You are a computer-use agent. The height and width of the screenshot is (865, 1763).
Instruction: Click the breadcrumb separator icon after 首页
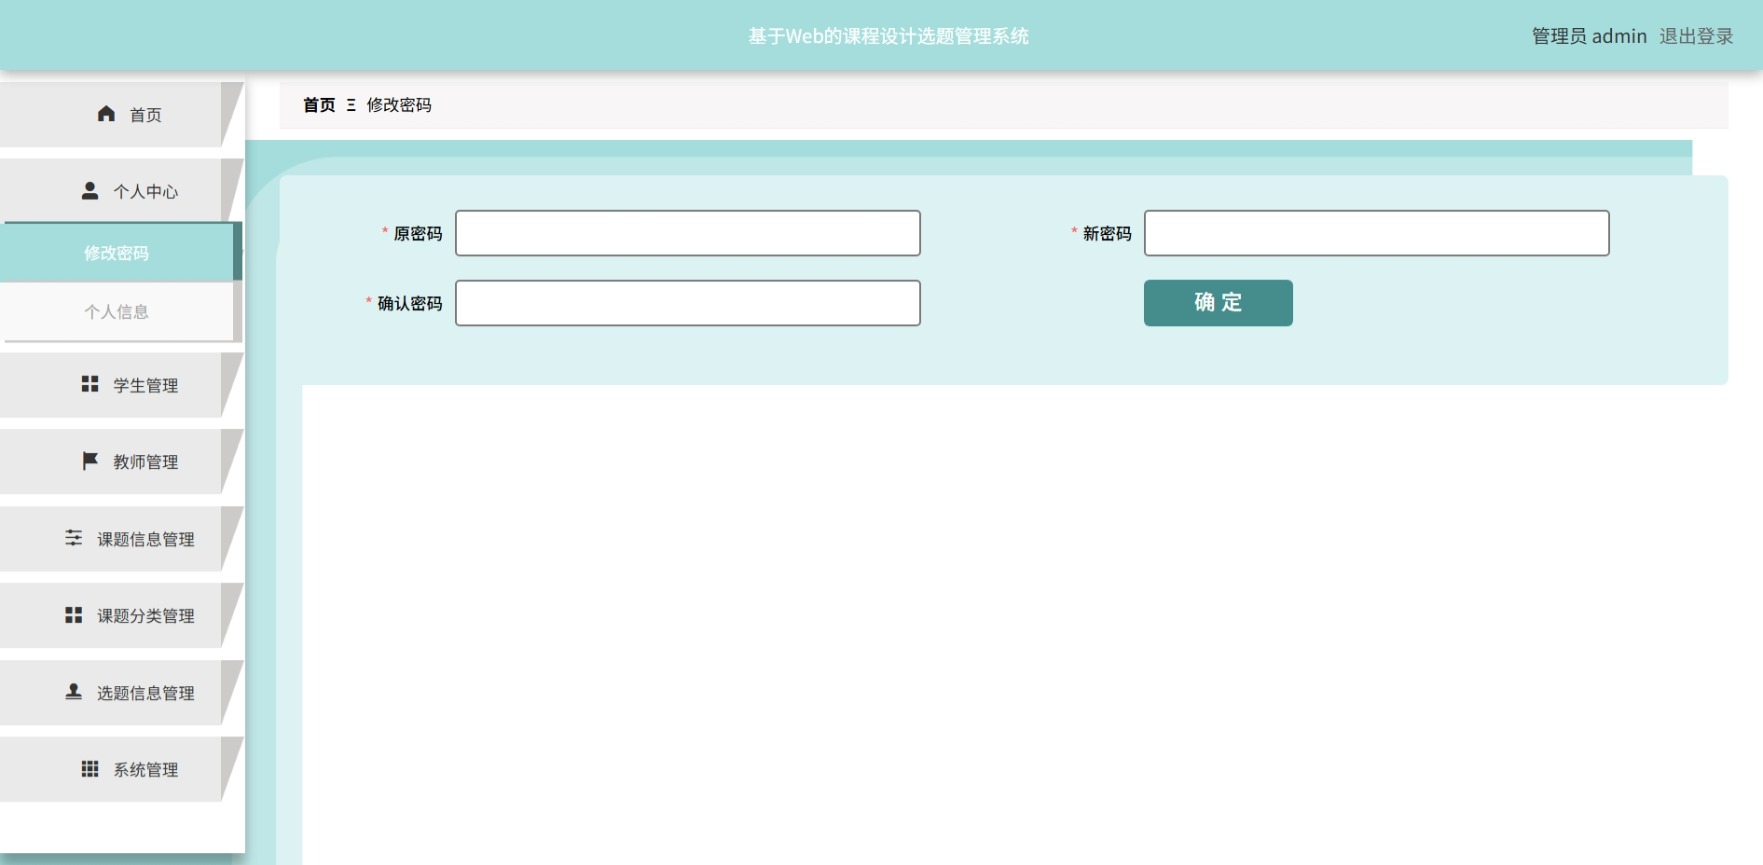tap(351, 105)
